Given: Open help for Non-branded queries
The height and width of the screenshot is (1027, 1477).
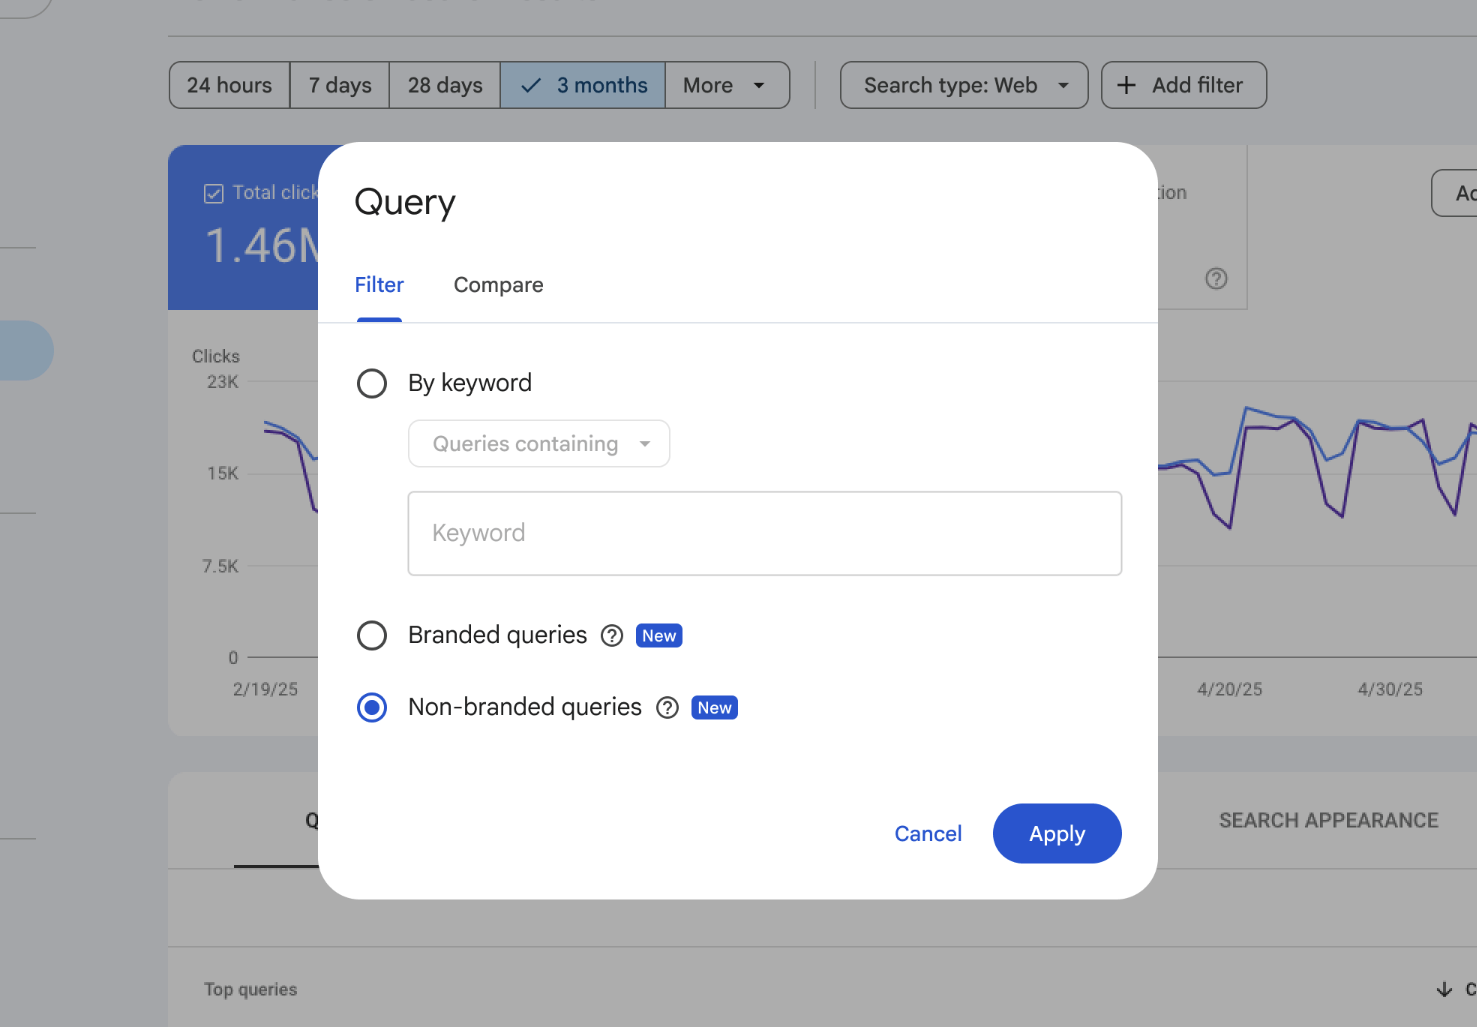Looking at the screenshot, I should click(666, 707).
